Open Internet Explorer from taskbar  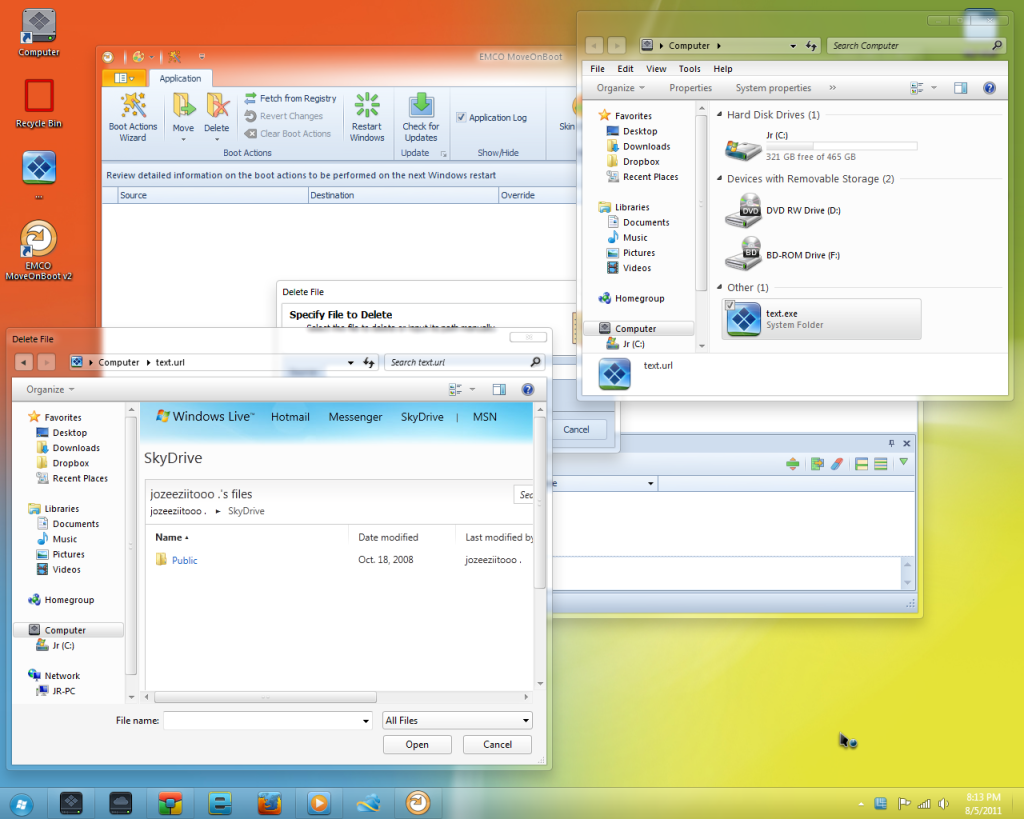coord(219,803)
